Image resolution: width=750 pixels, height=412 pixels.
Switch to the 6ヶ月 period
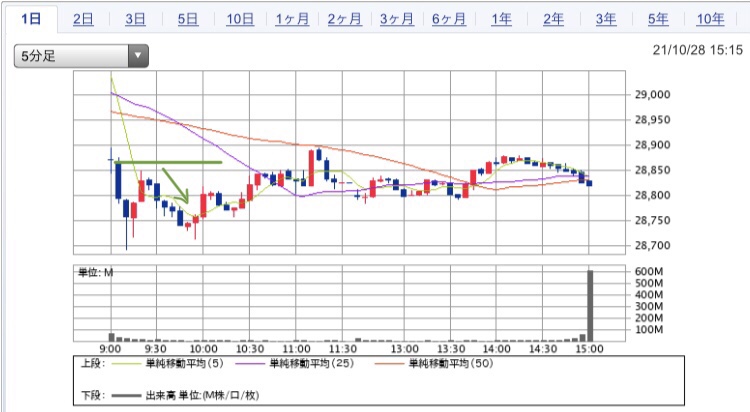click(449, 19)
